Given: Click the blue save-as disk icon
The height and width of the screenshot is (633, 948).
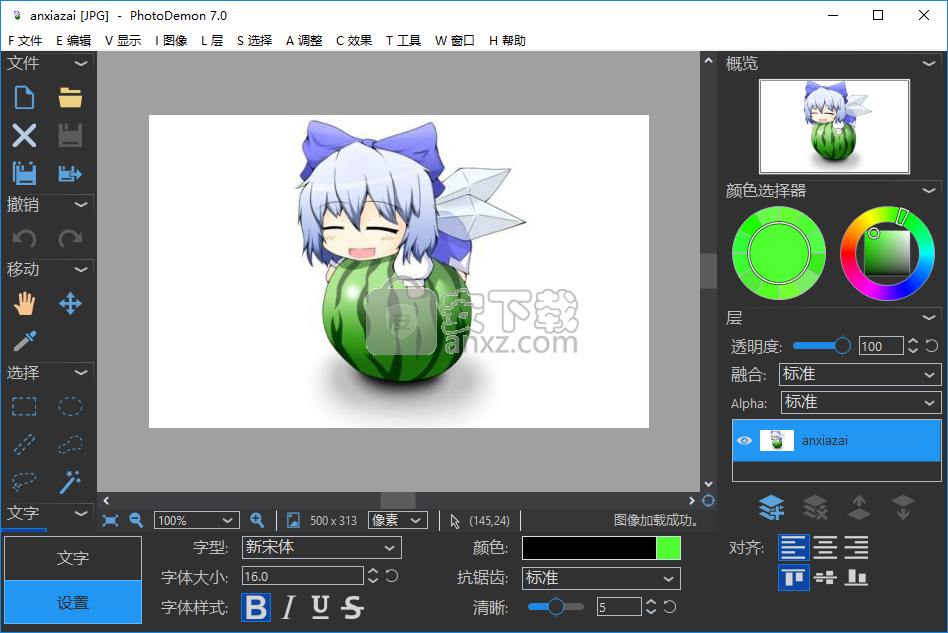Looking at the screenshot, I should (x=24, y=174).
